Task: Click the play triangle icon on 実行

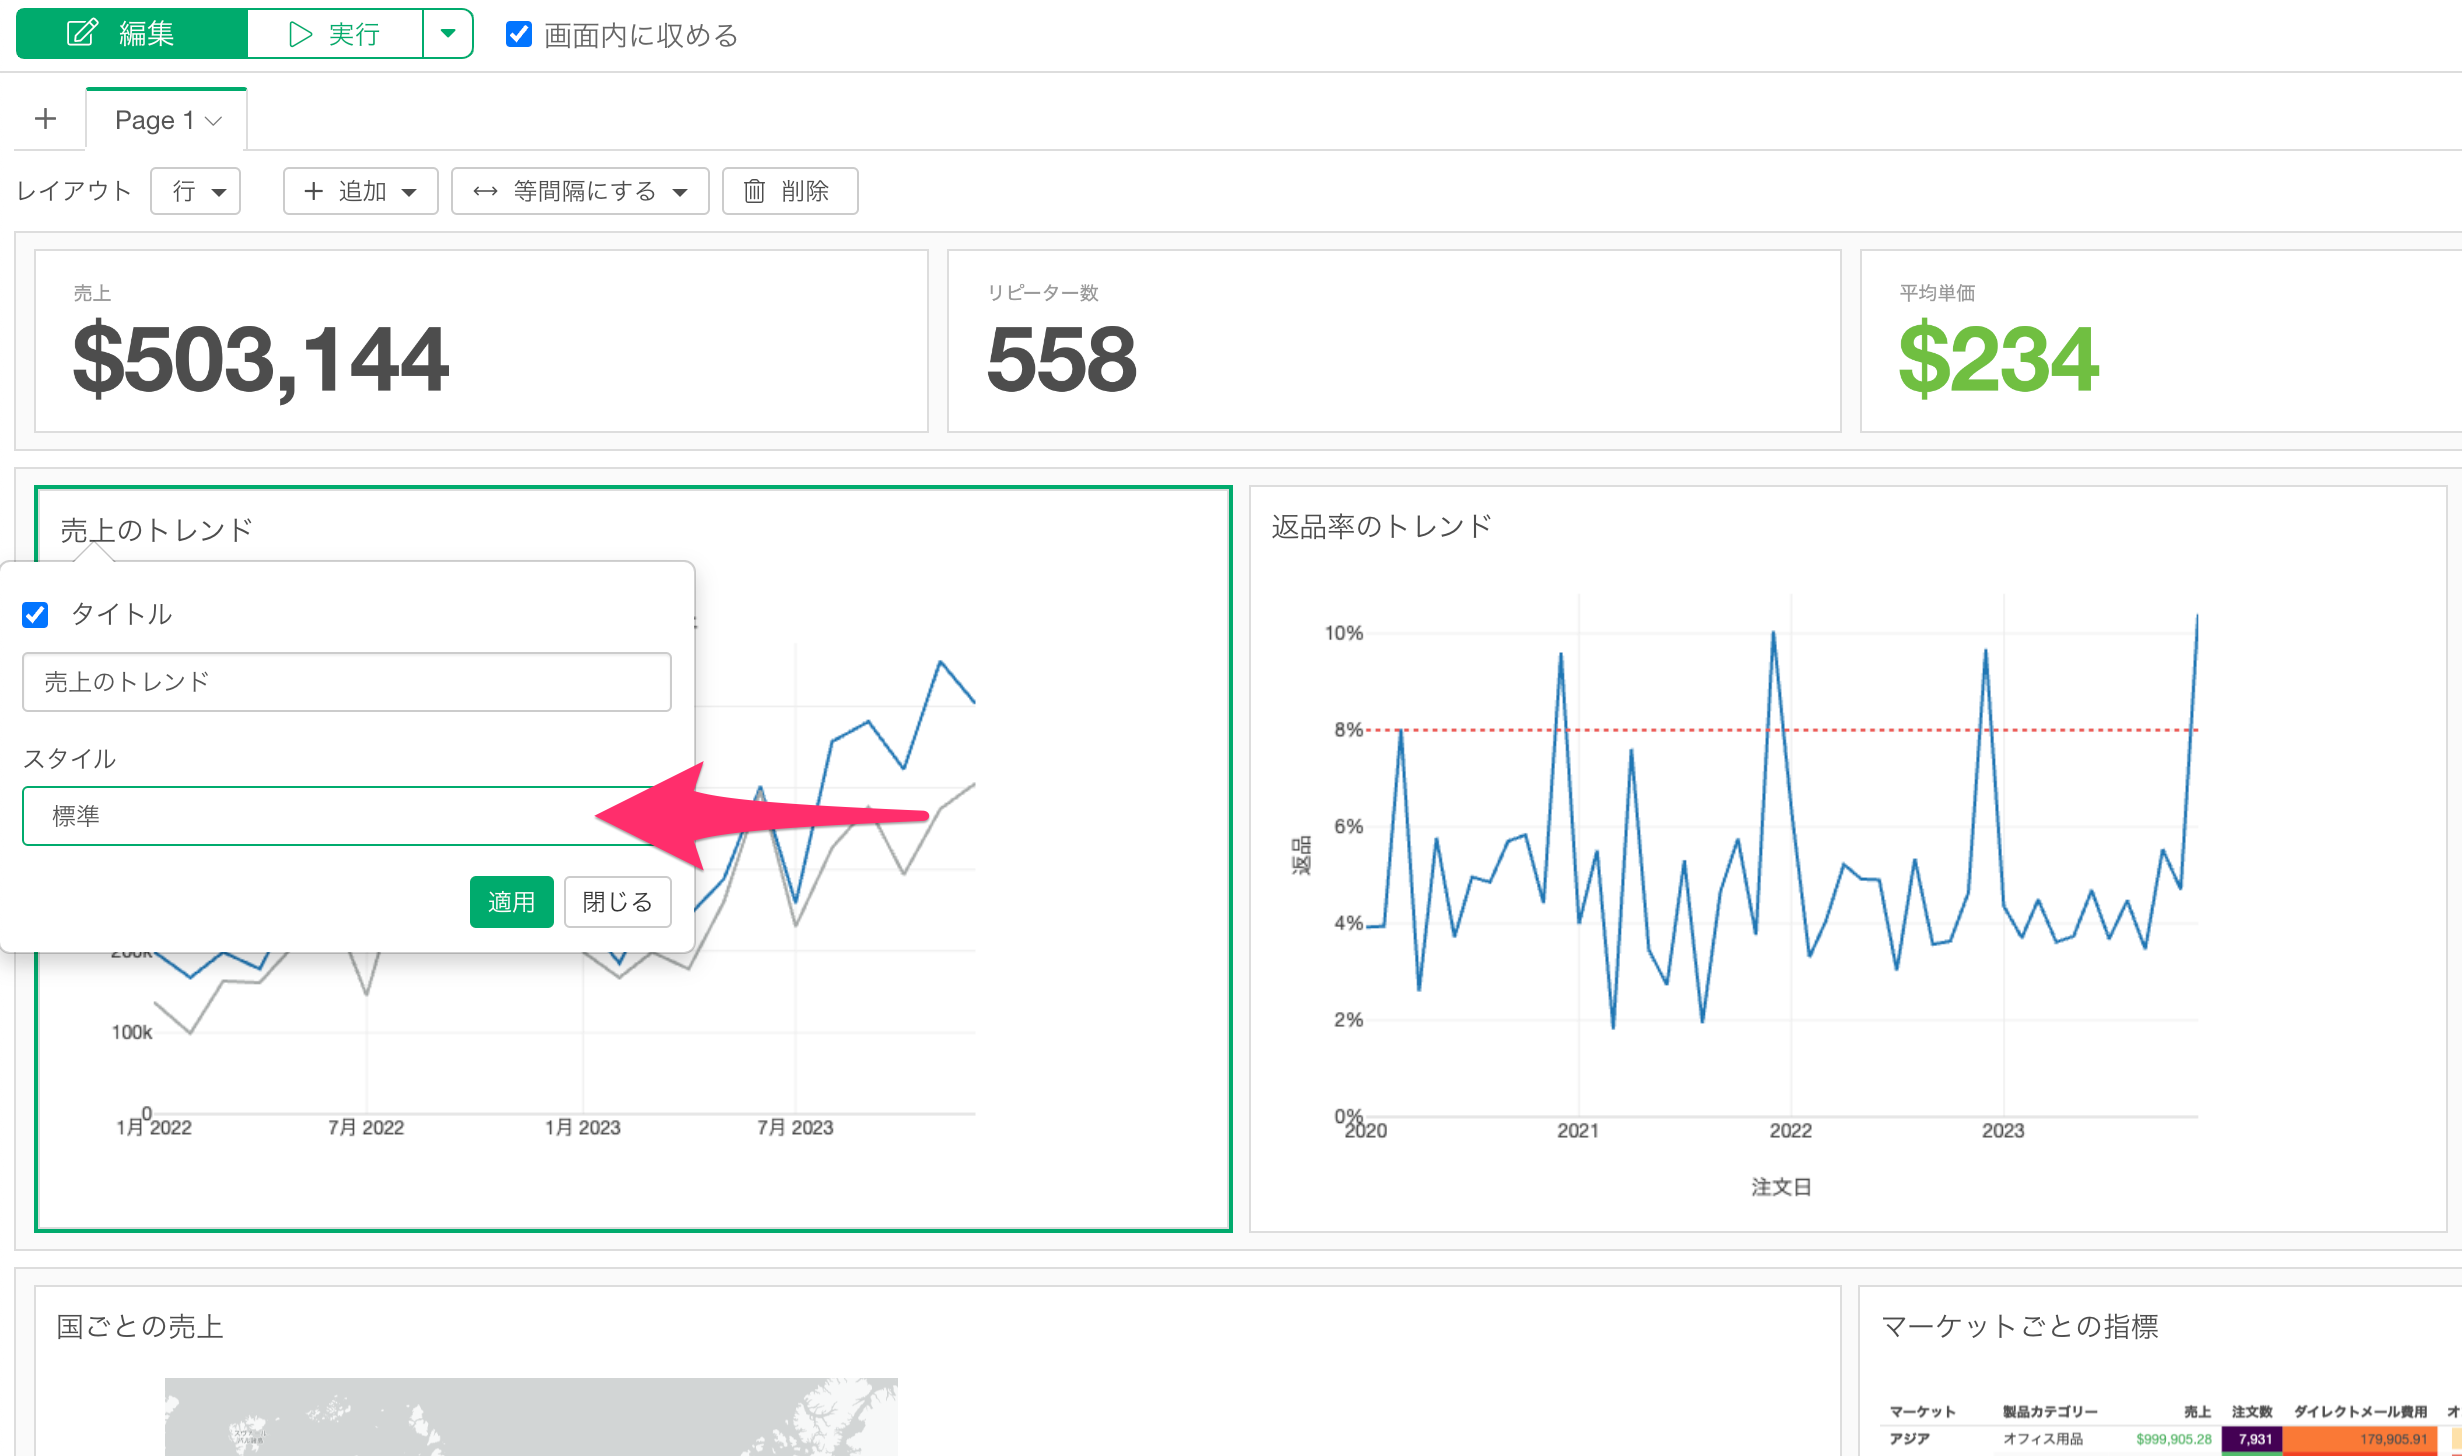Action: click(300, 34)
